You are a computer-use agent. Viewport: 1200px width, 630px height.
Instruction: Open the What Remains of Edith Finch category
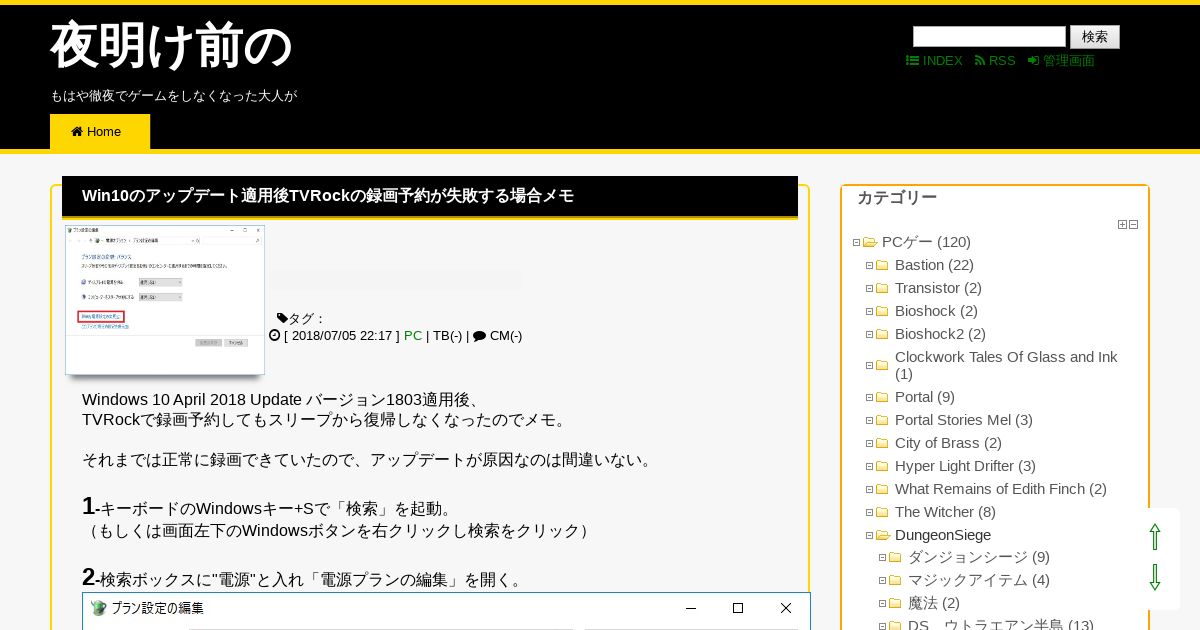(1001, 489)
